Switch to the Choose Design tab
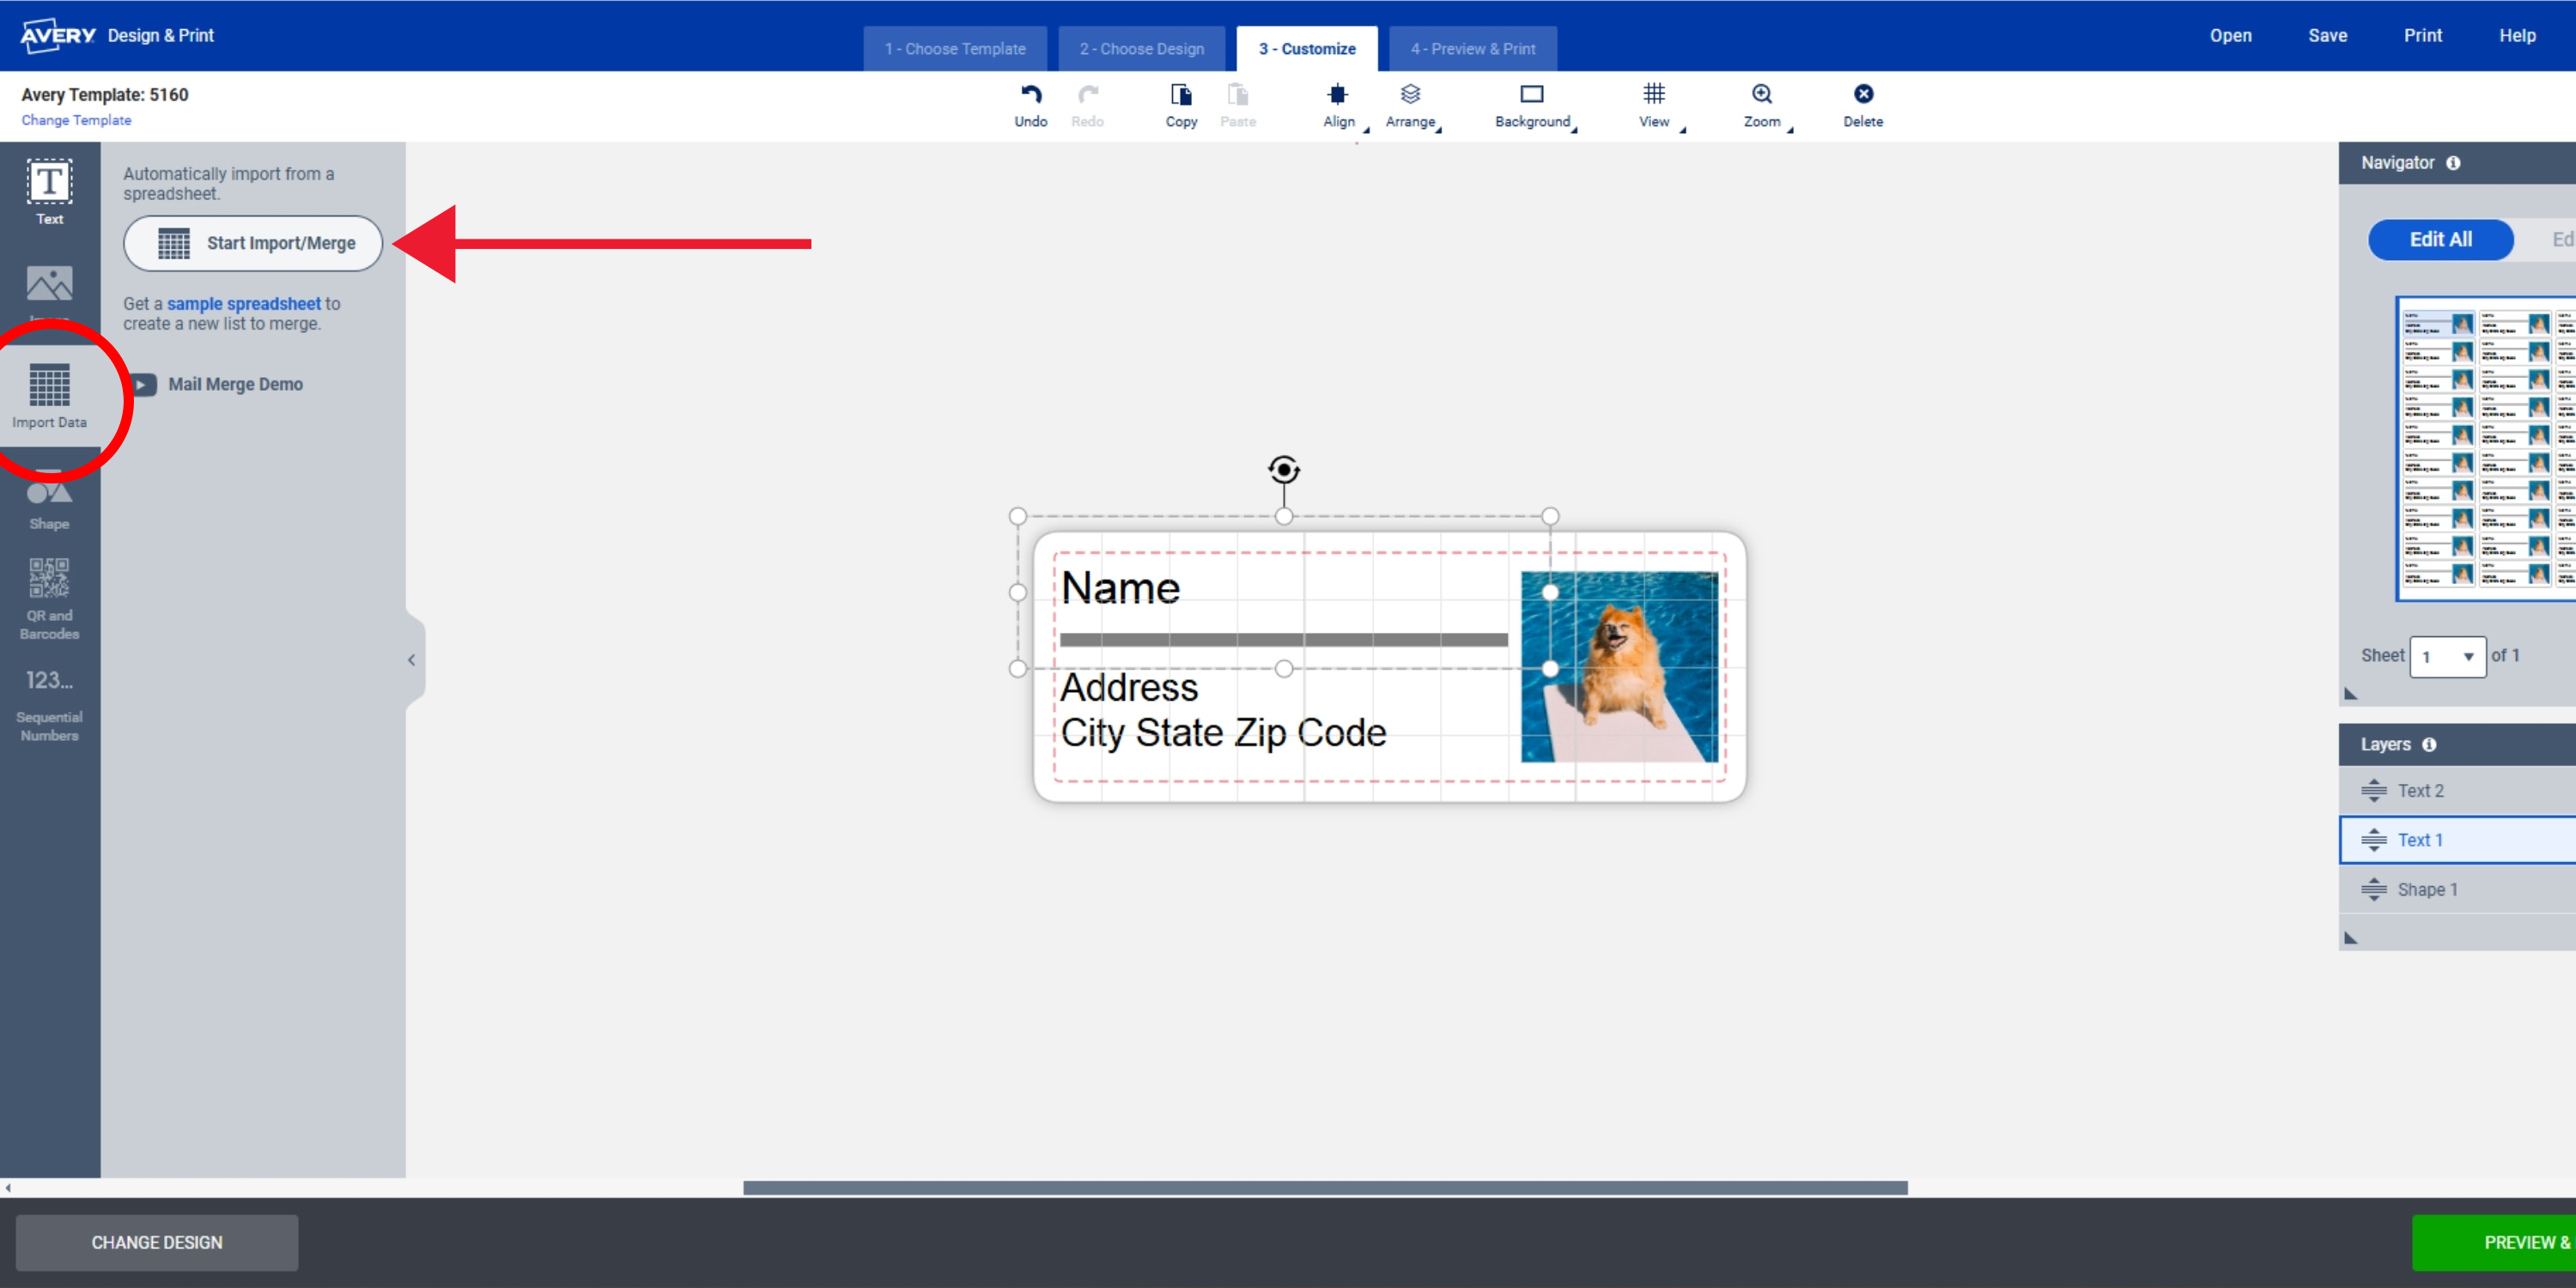This screenshot has height=1288, width=2576. (1141, 48)
